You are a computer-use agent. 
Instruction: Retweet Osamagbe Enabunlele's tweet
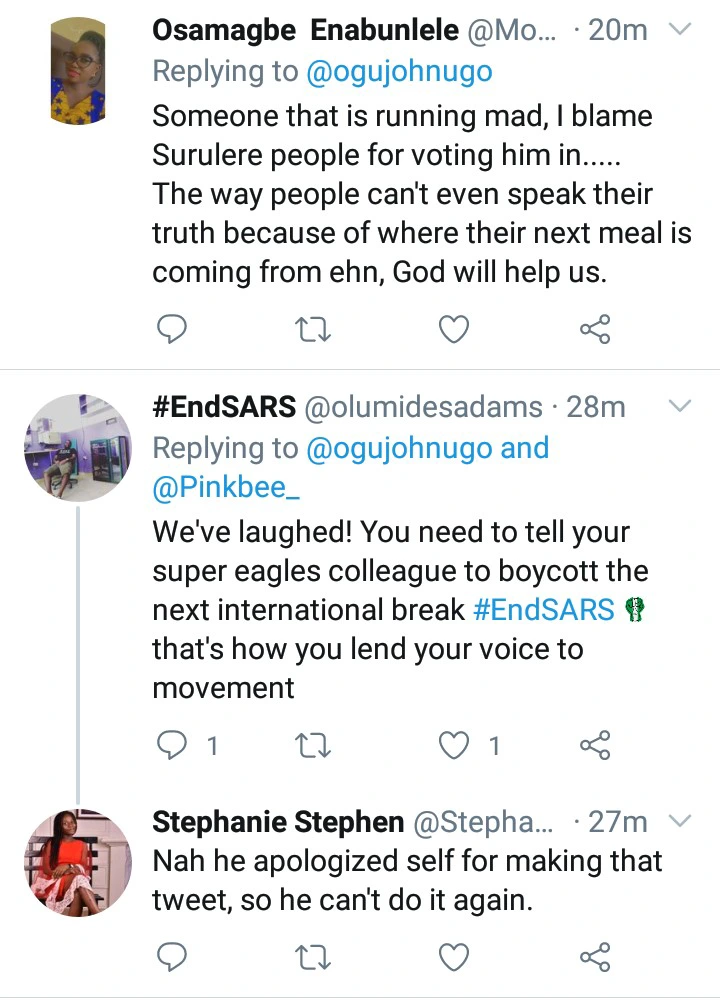coord(314,327)
